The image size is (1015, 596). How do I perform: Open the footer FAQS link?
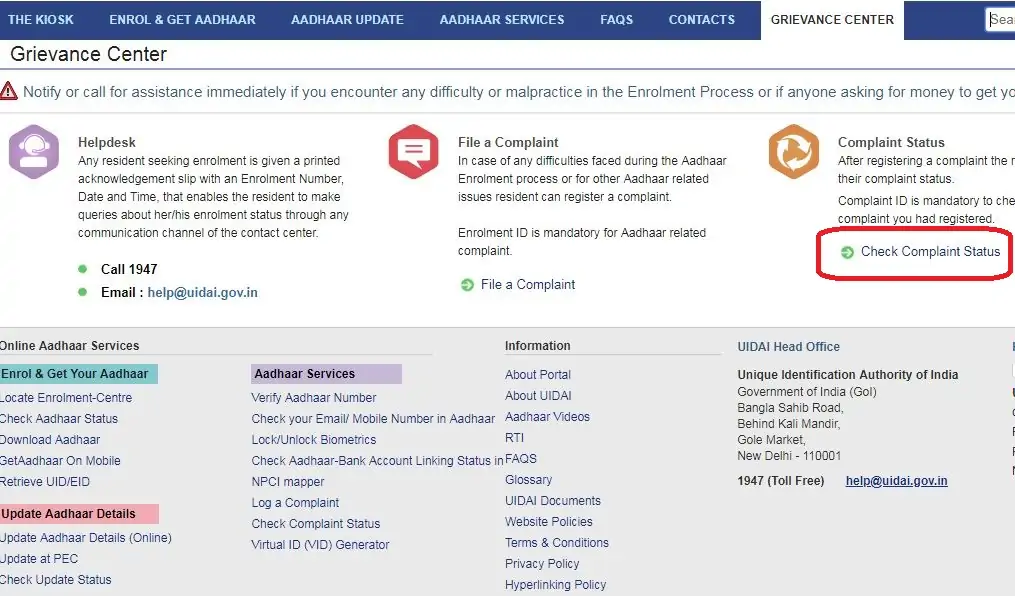tap(521, 459)
